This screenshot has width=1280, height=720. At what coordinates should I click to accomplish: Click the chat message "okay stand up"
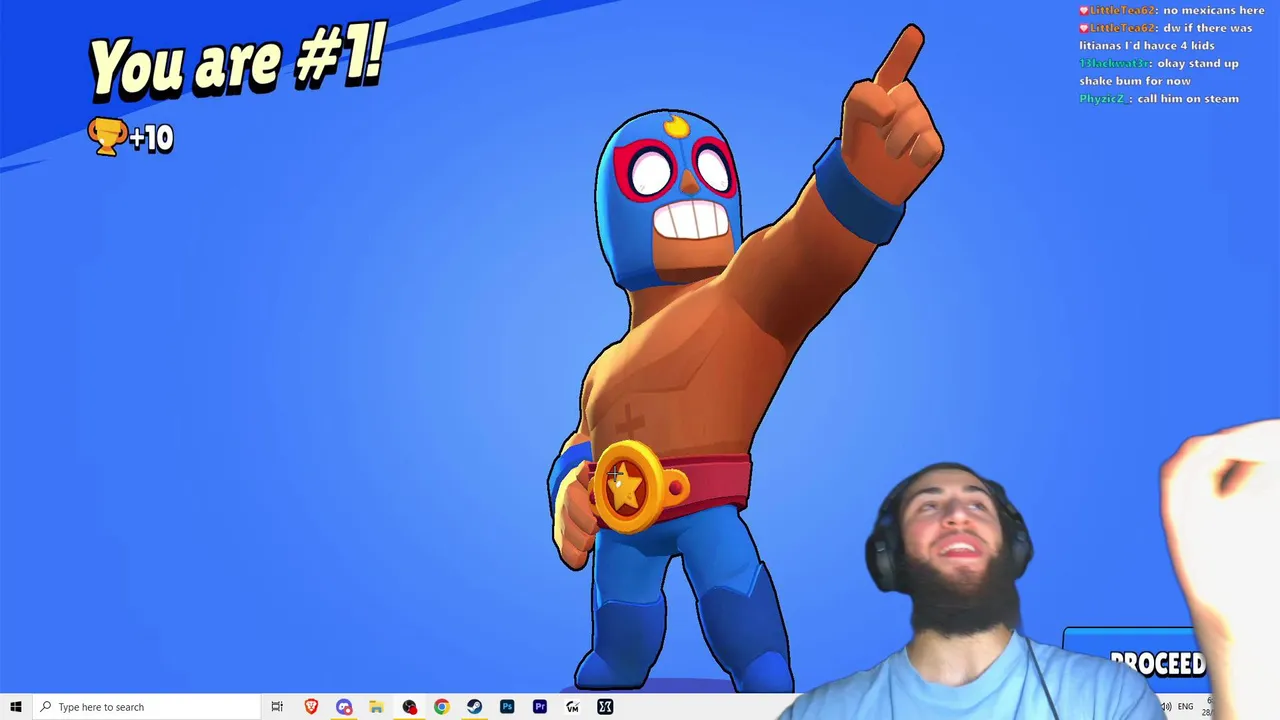[1198, 64]
